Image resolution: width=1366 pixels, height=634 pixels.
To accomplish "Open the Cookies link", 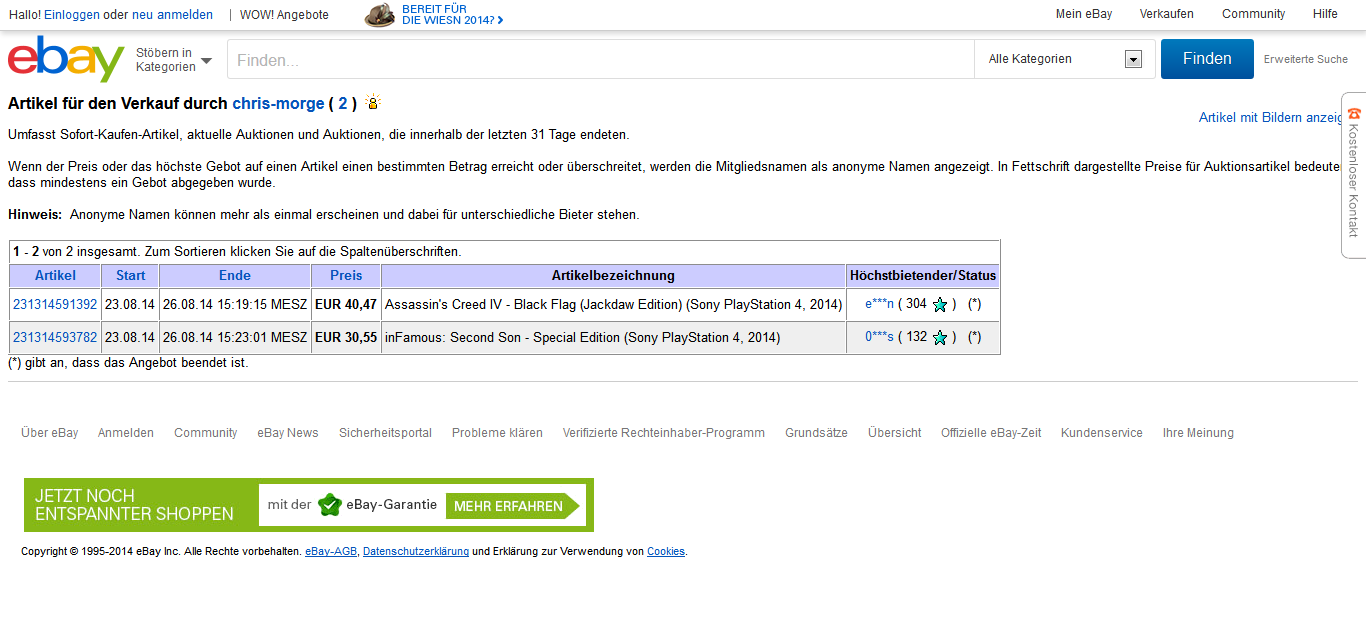I will pyautogui.click(x=666, y=551).
